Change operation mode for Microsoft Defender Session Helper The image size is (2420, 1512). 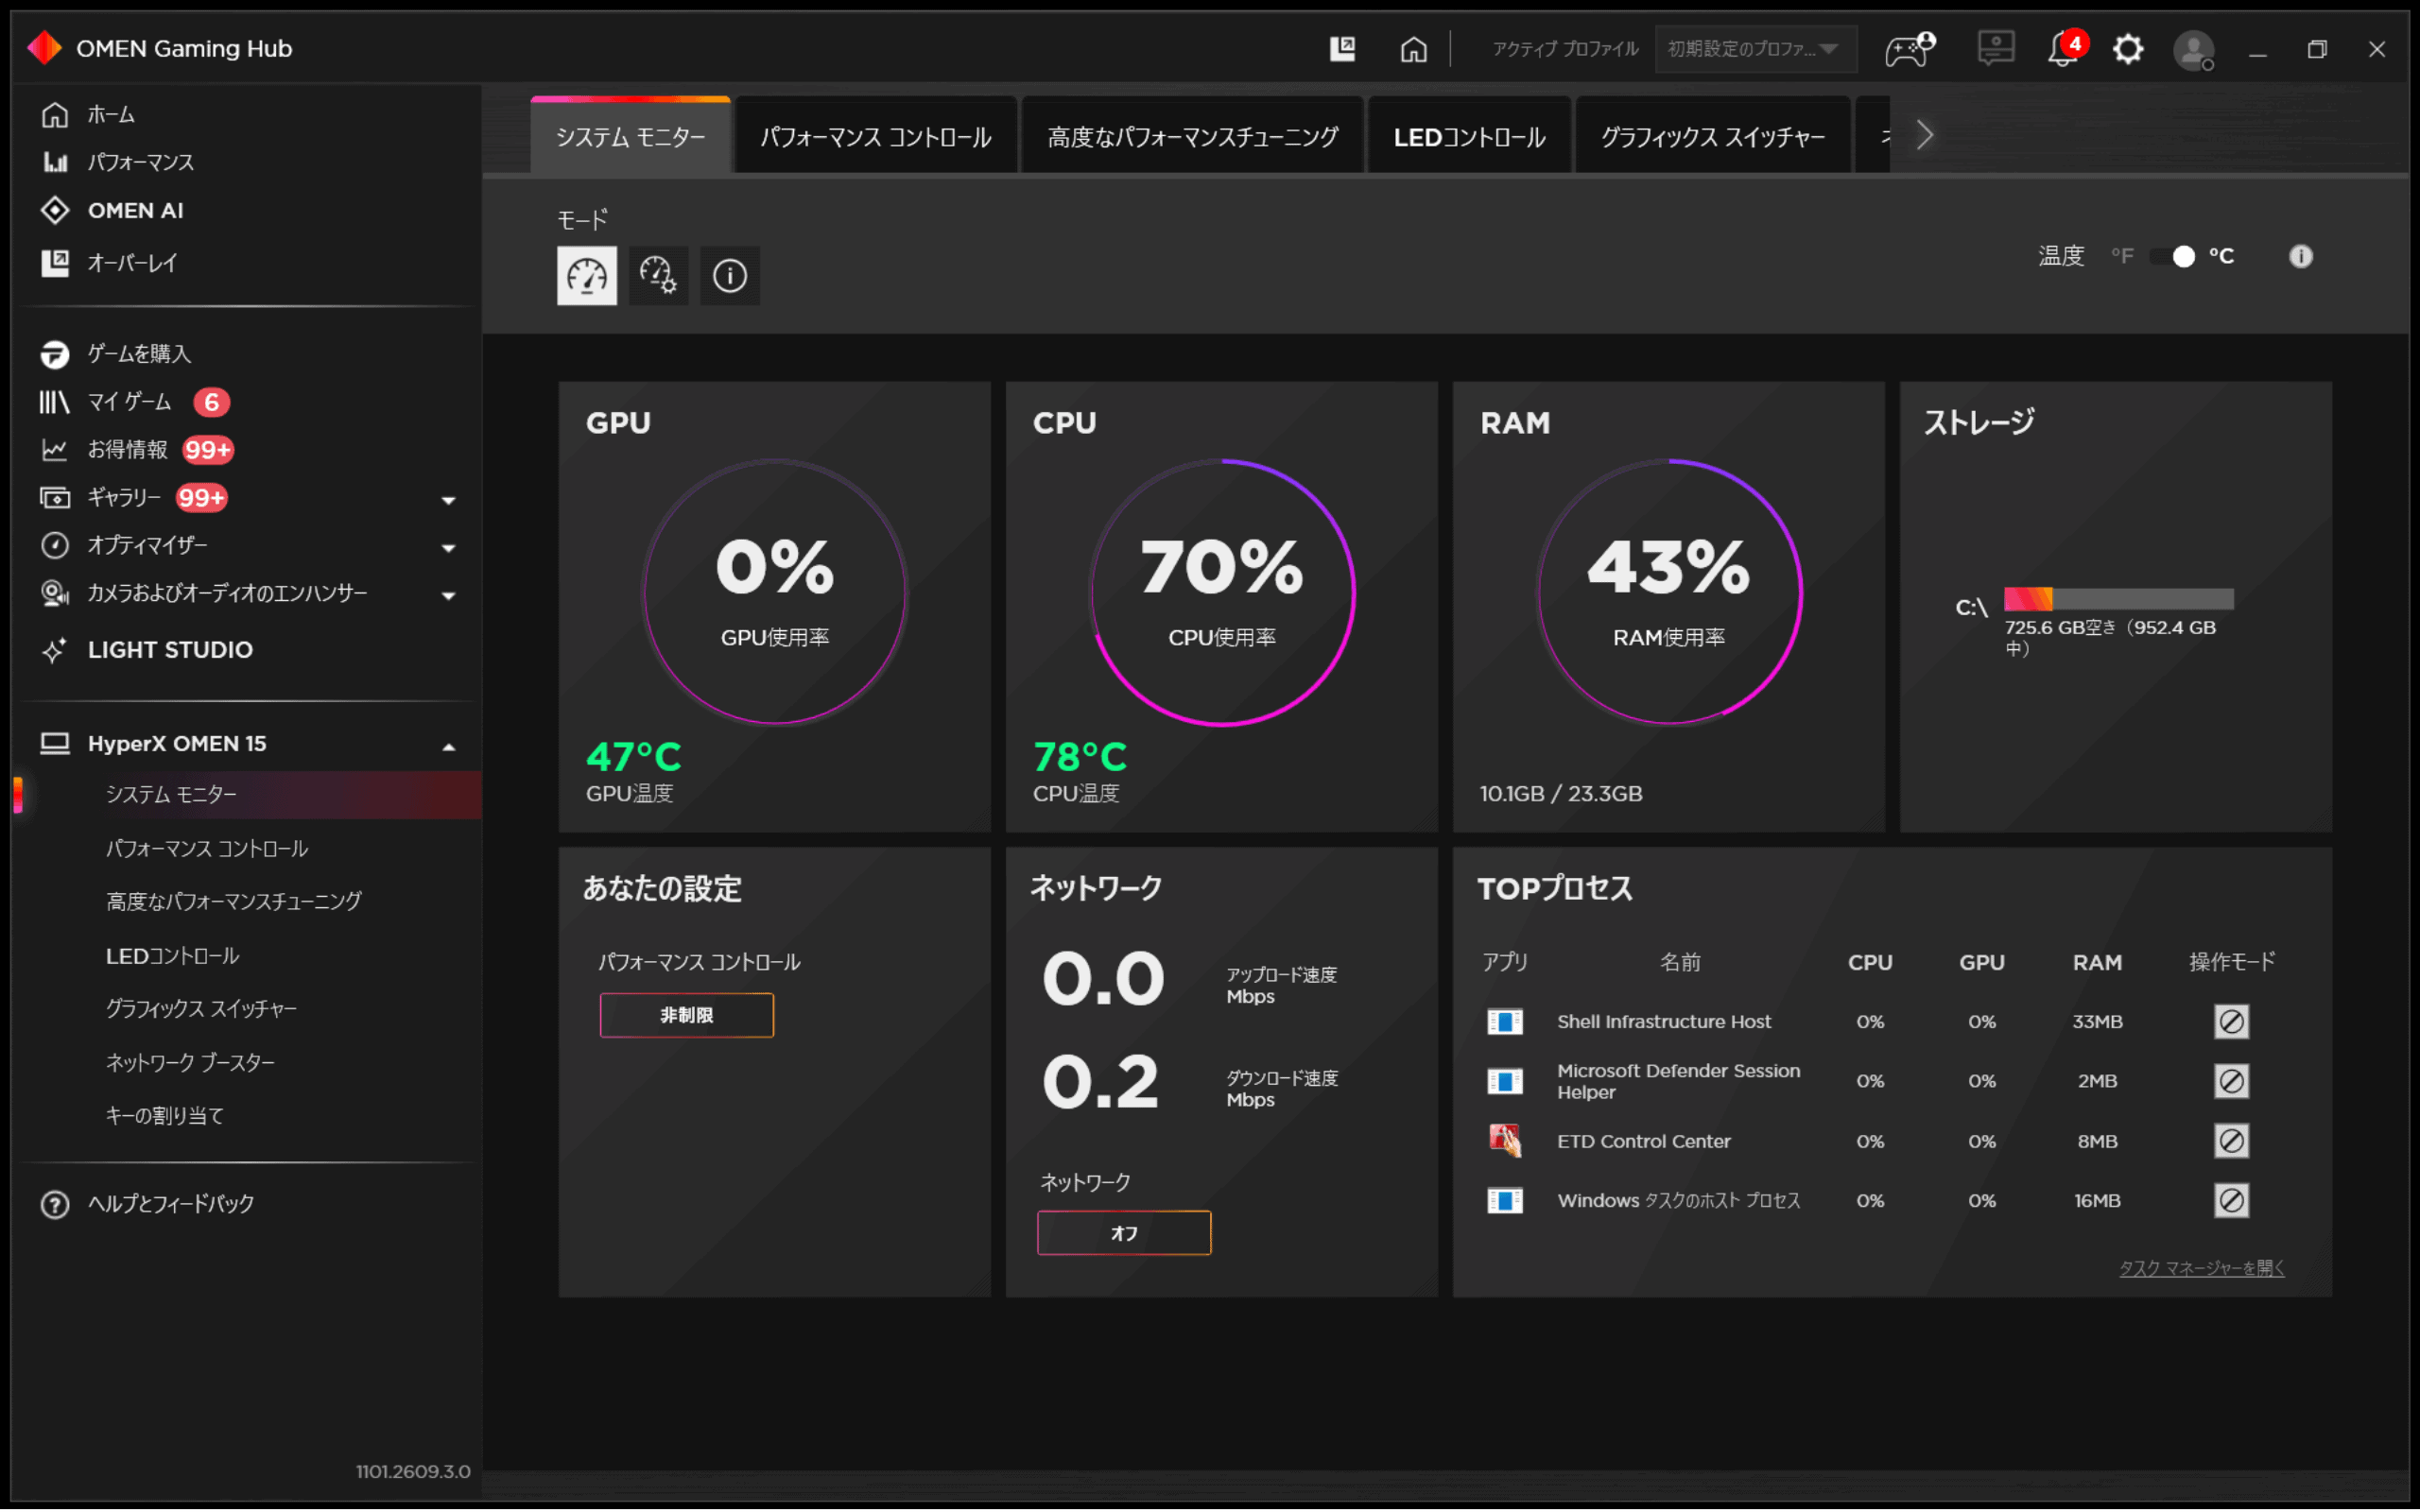tap(2231, 1081)
